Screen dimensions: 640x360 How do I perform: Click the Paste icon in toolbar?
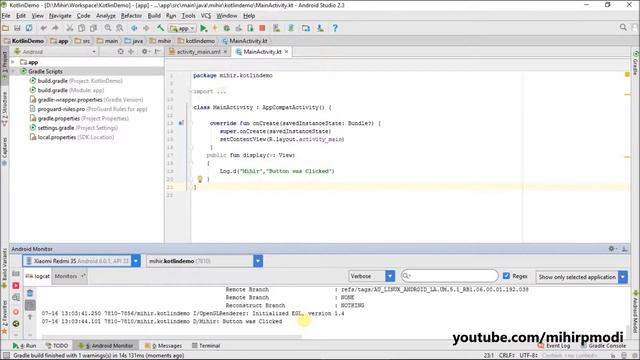(x=93, y=28)
